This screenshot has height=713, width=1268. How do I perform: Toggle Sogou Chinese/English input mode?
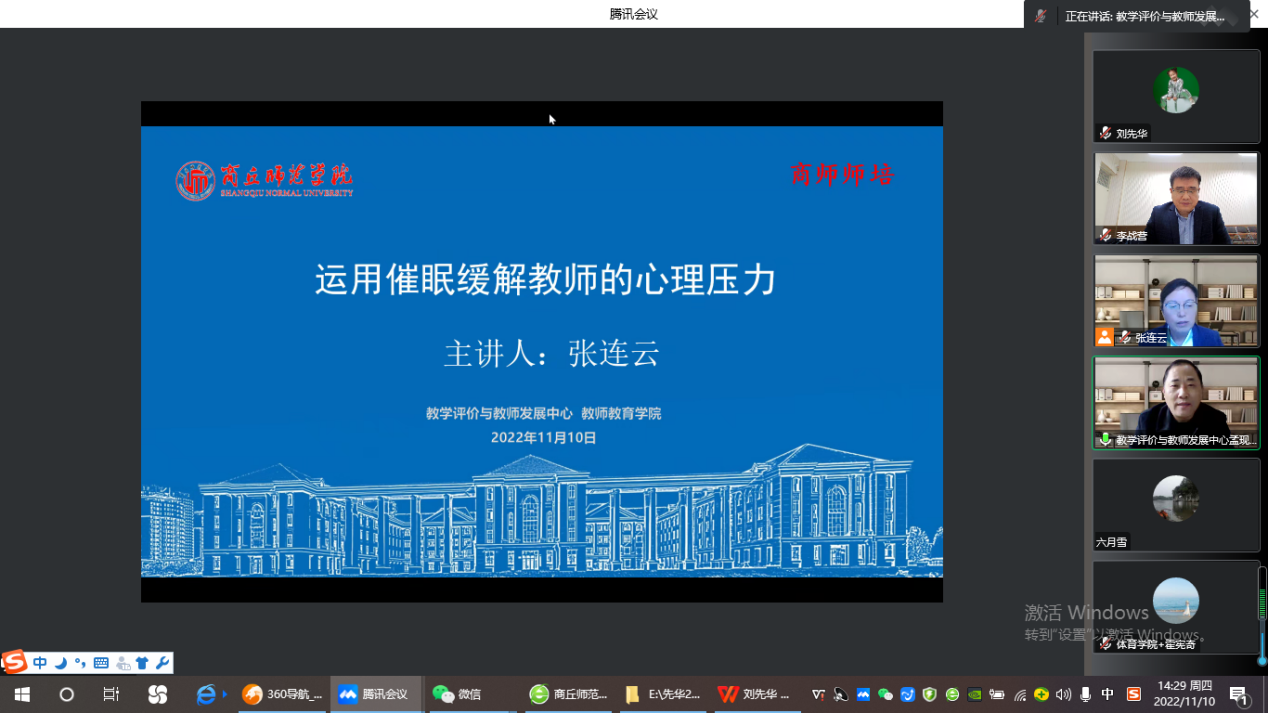40,663
